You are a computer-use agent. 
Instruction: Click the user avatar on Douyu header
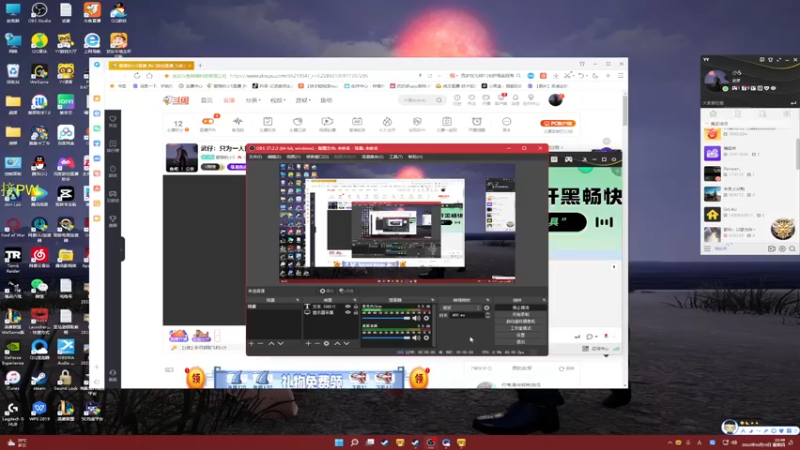pyautogui.click(x=556, y=99)
